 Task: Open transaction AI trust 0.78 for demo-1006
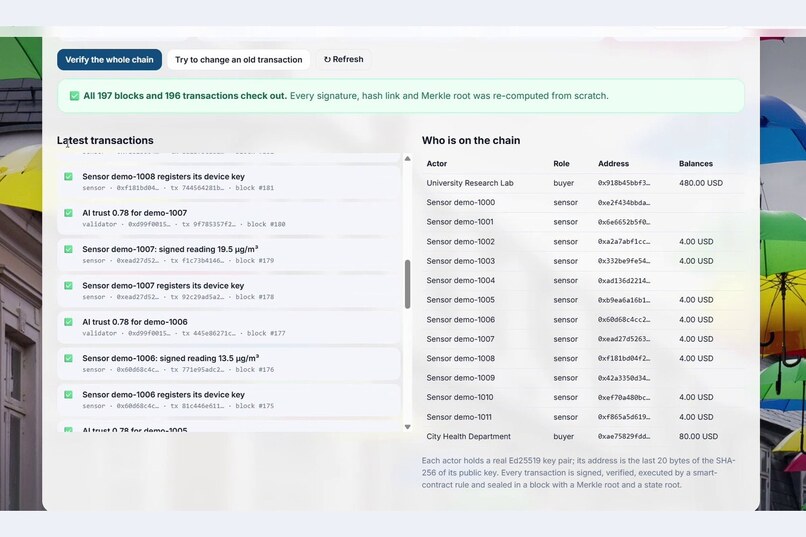click(x=229, y=327)
